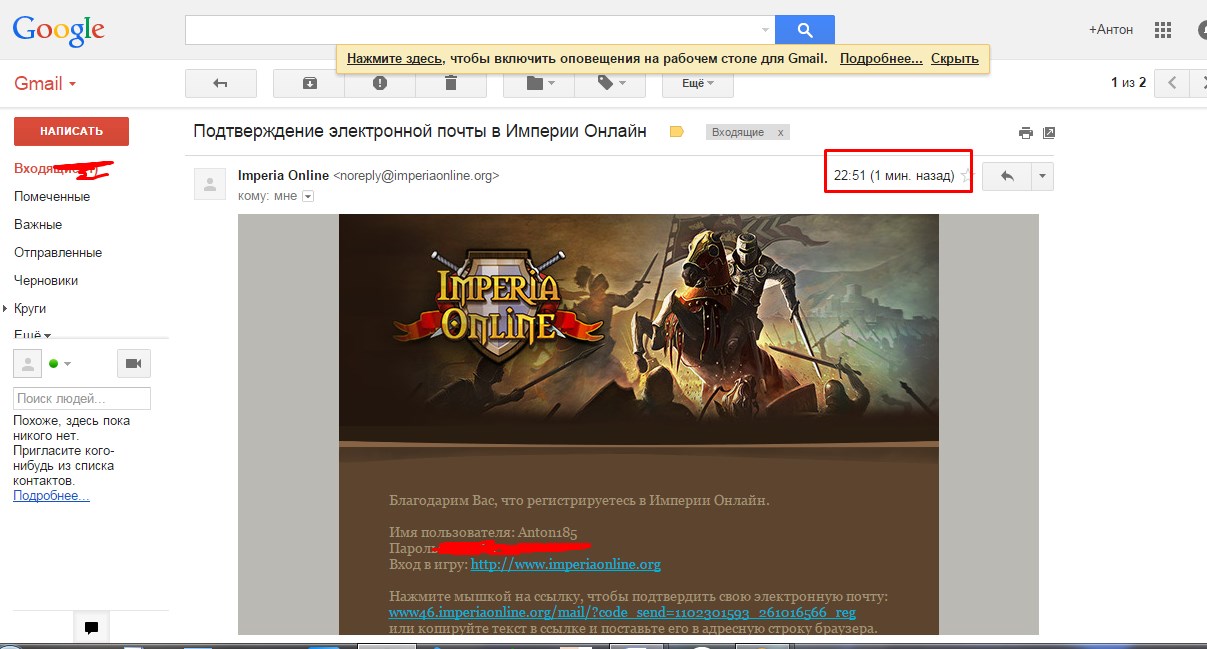Click the sender avatar icon
1207x649 pixels.
point(210,185)
